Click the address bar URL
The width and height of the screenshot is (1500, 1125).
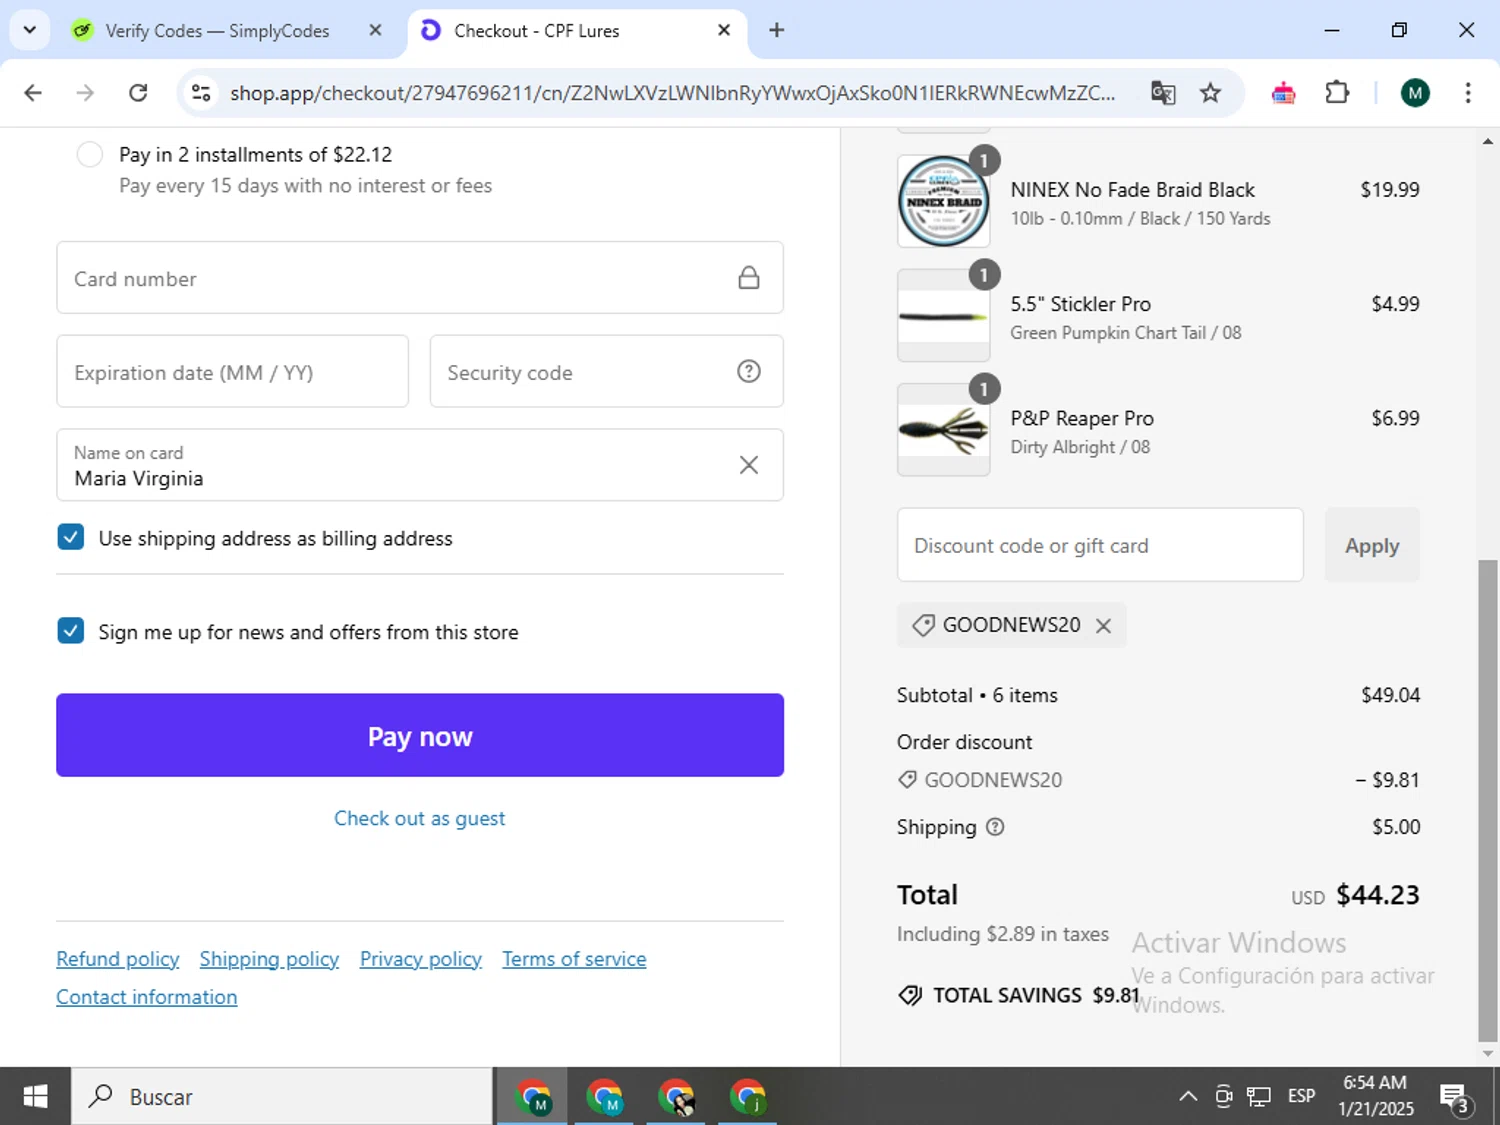coord(672,93)
